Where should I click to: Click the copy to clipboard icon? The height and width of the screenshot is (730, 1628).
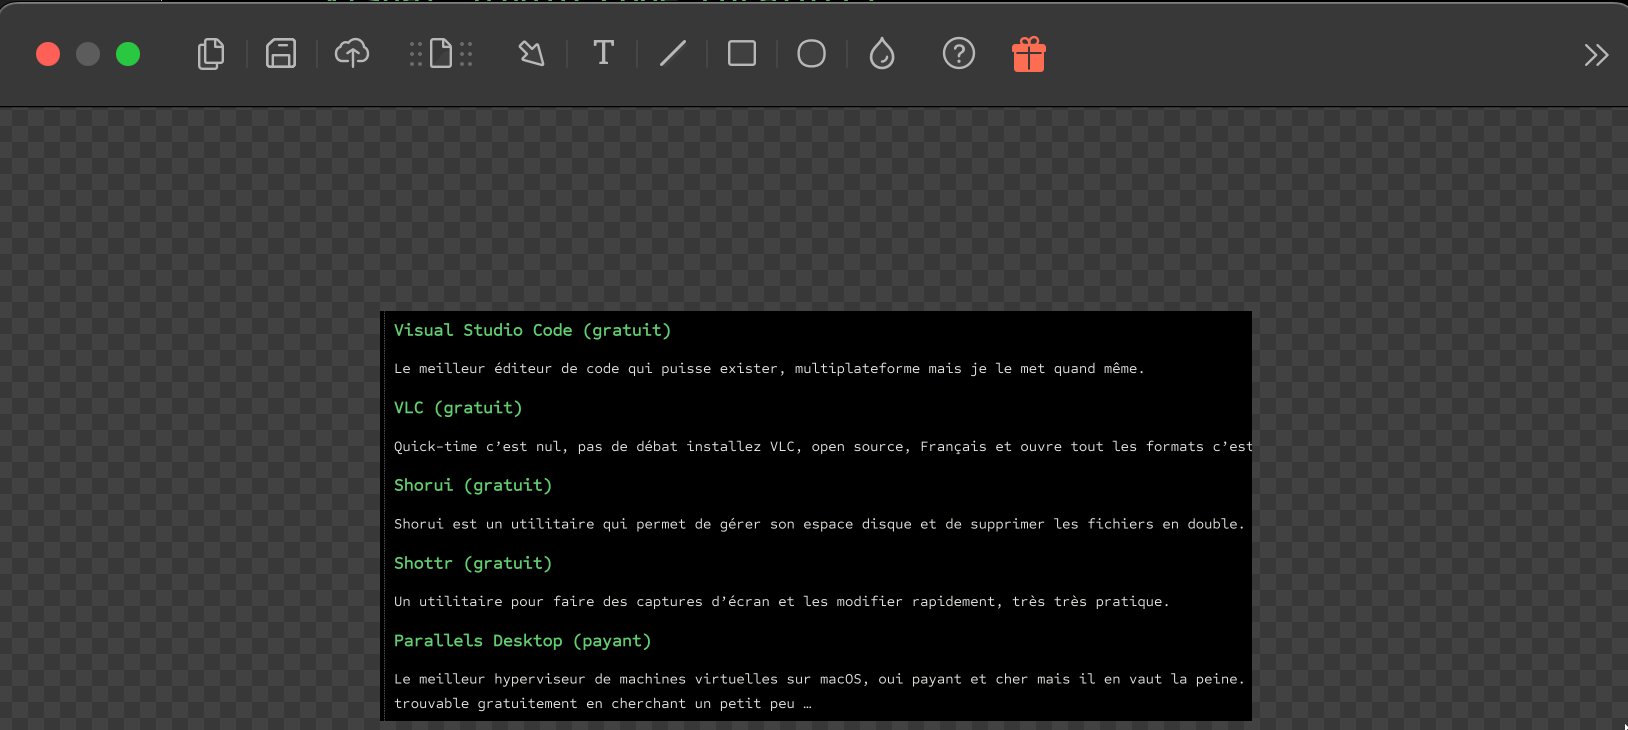211,54
